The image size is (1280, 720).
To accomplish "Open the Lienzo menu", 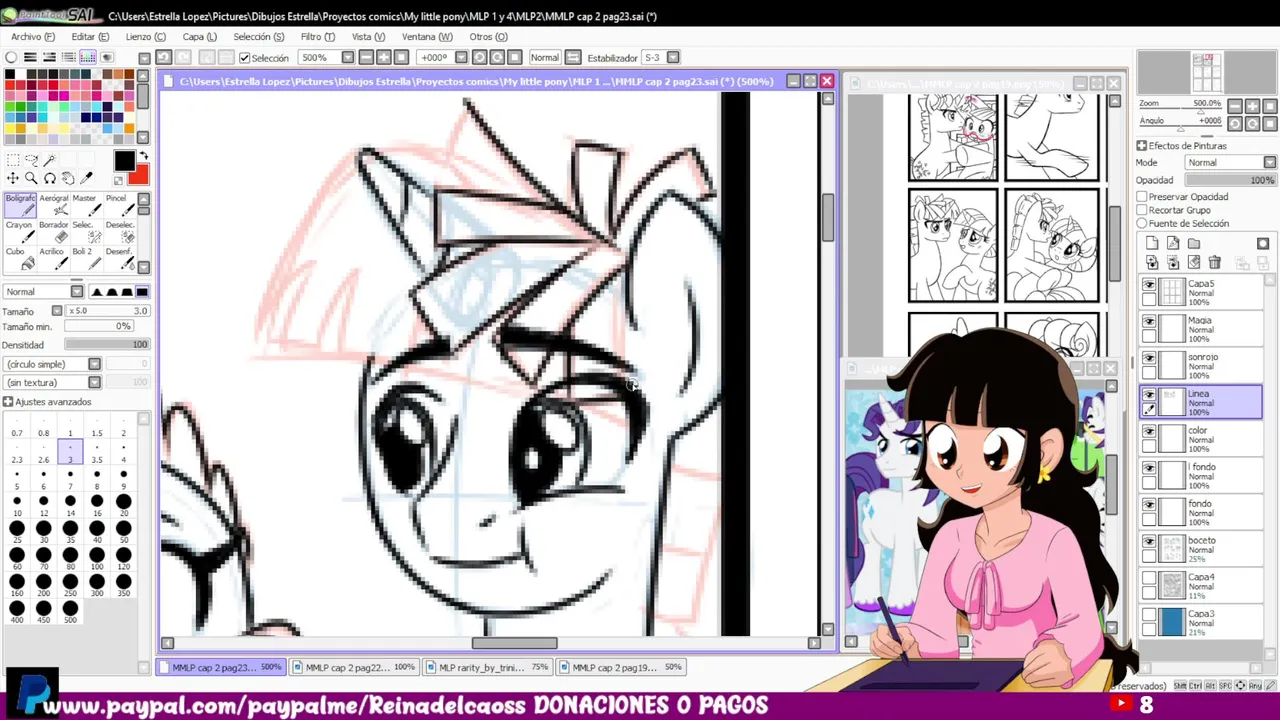I will (145, 37).
